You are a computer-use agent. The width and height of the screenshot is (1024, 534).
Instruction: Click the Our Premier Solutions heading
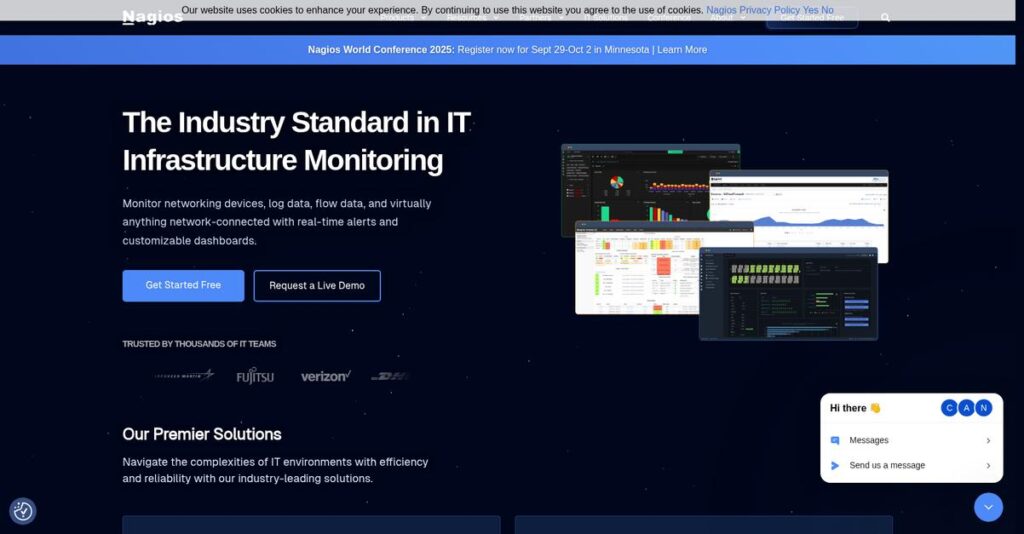[202, 434]
